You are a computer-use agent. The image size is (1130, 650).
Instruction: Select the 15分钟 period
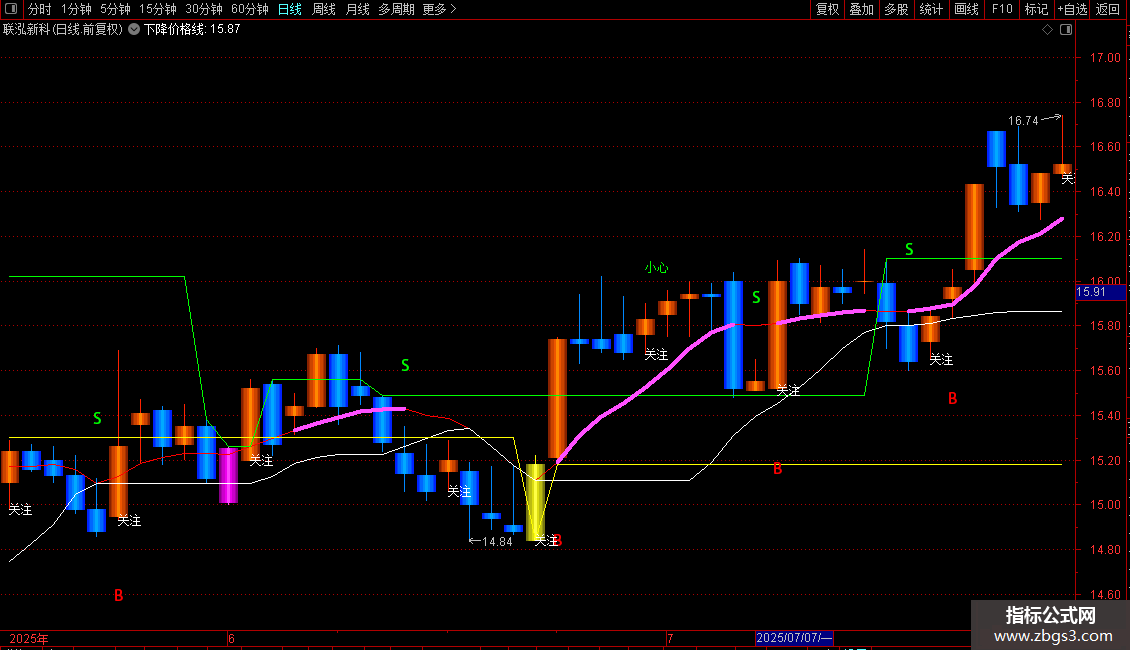157,9
